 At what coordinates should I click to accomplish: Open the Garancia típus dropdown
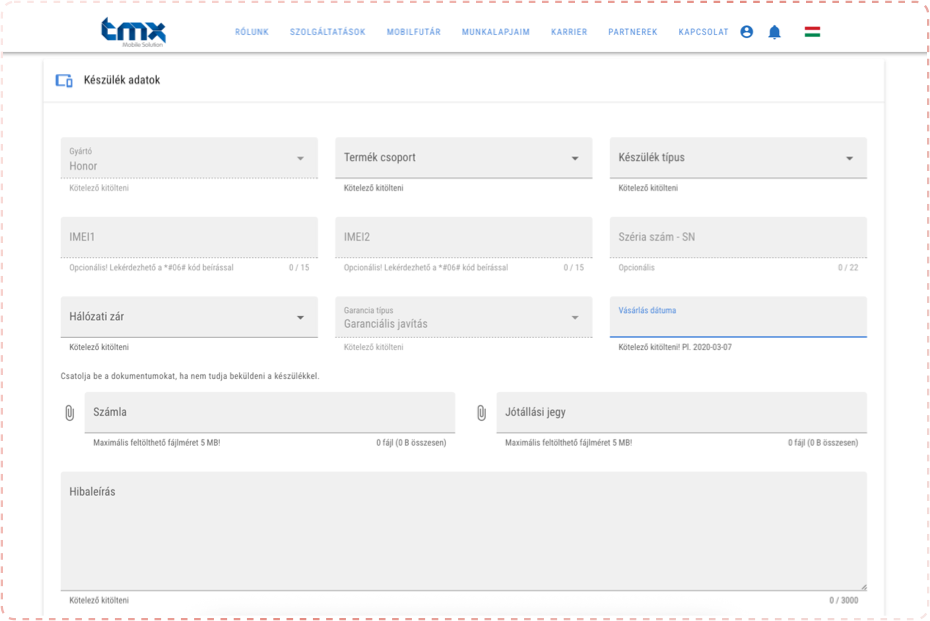pos(463,317)
